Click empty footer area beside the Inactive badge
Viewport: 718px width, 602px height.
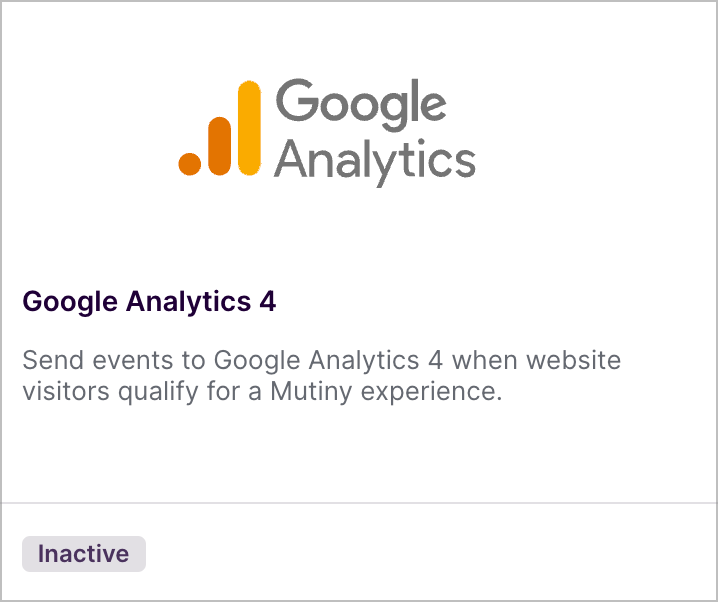point(430,554)
